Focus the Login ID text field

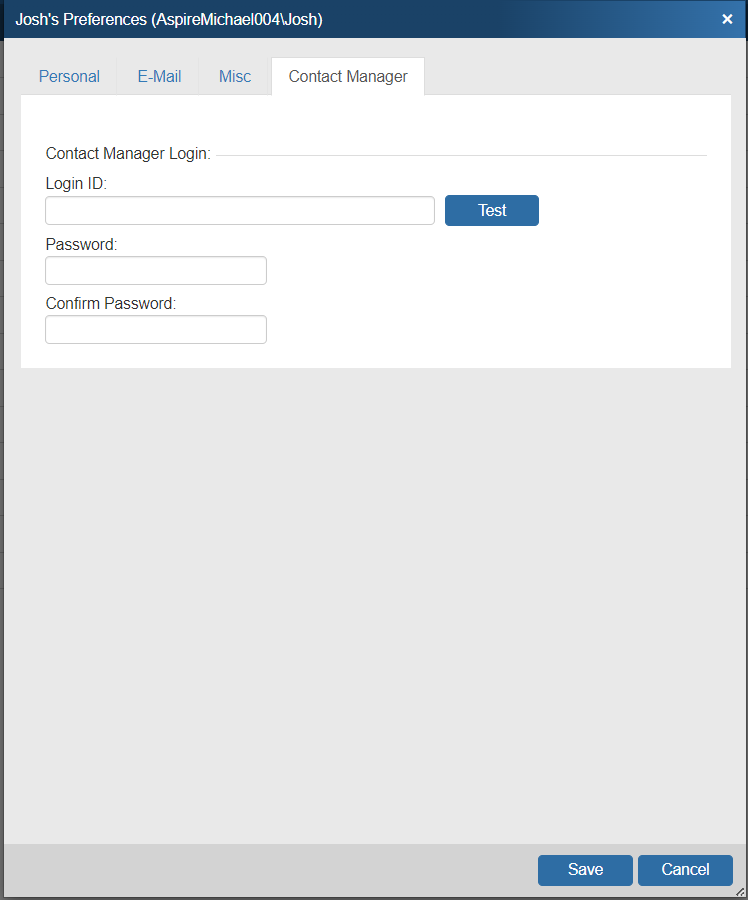240,211
